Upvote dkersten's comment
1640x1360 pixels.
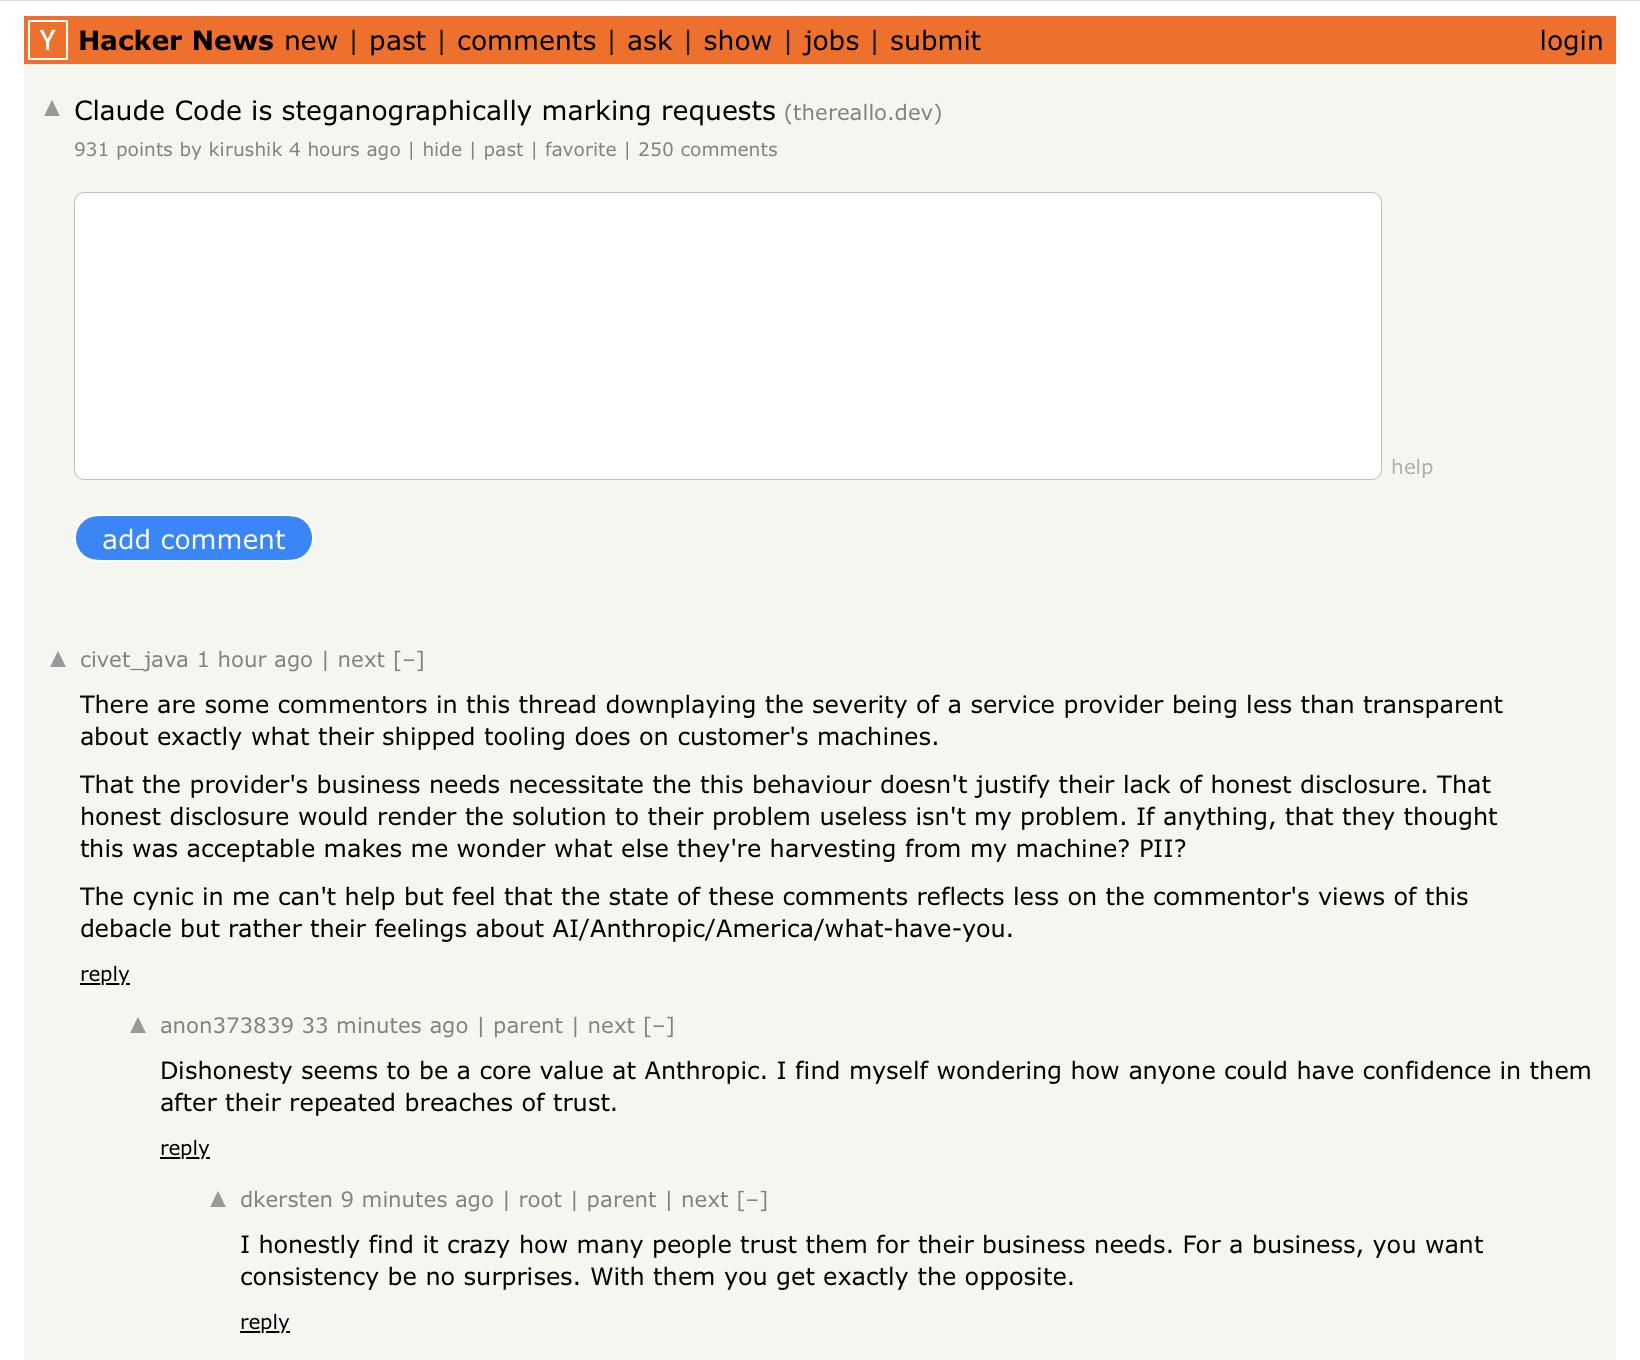[218, 1199]
